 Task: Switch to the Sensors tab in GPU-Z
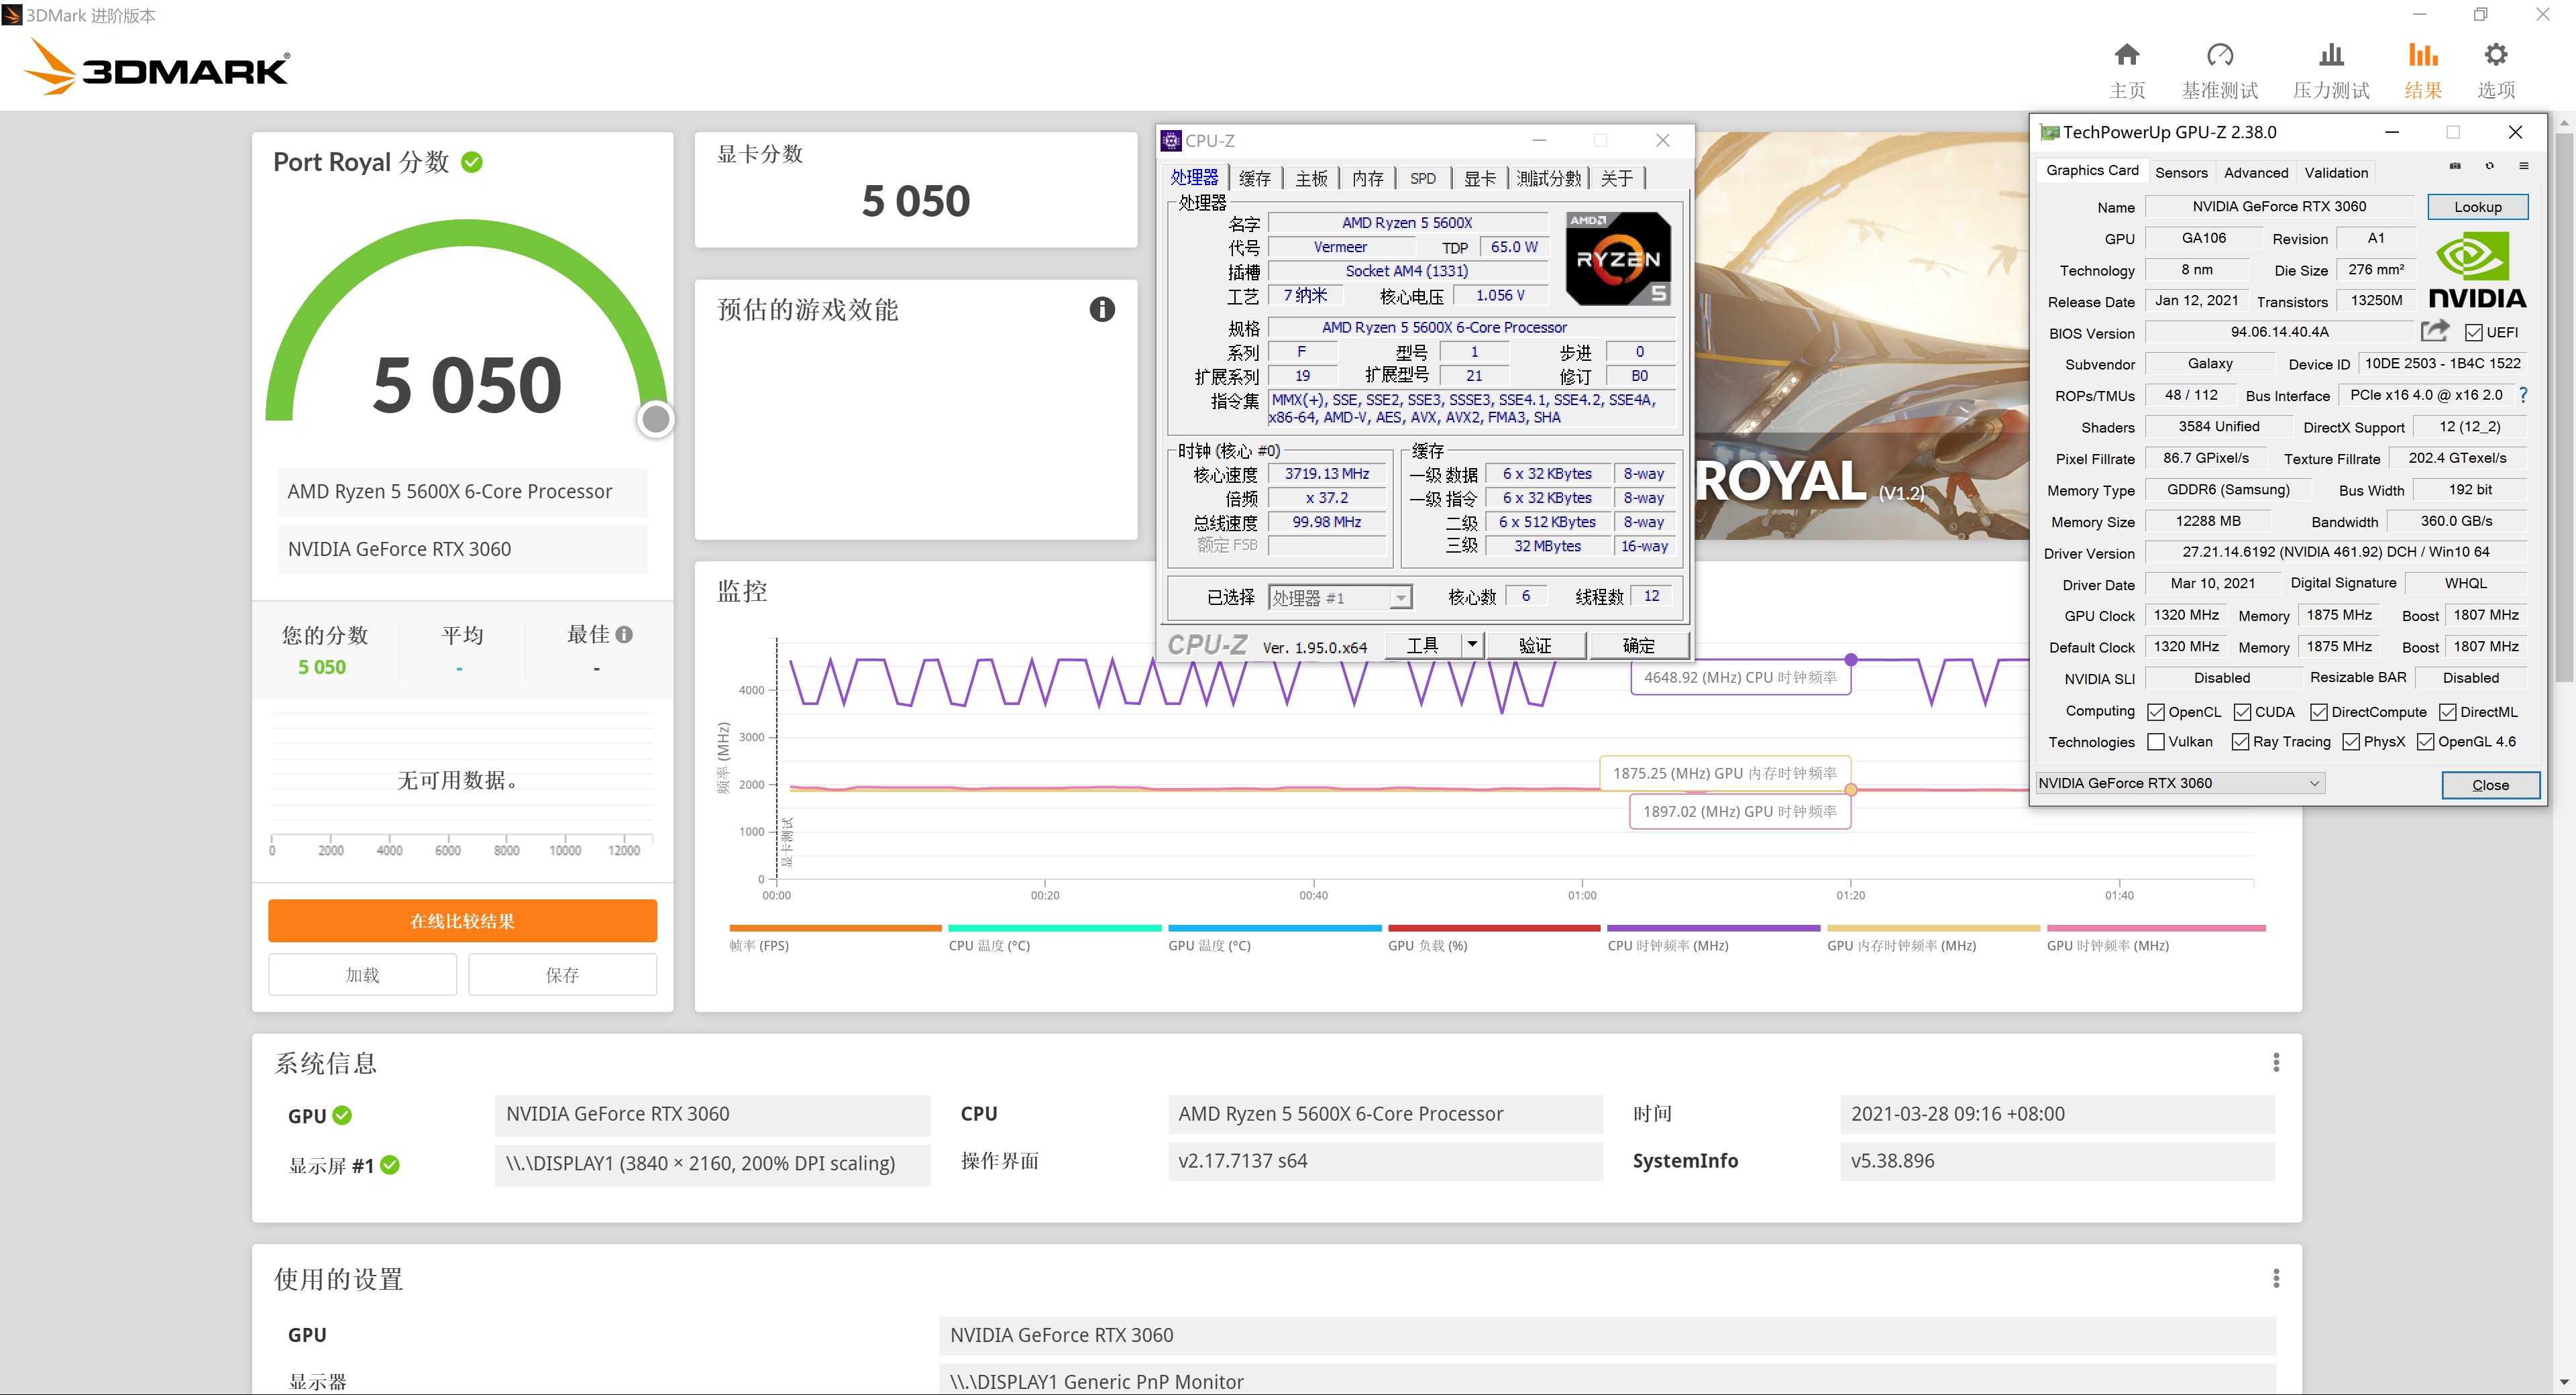2182,172
